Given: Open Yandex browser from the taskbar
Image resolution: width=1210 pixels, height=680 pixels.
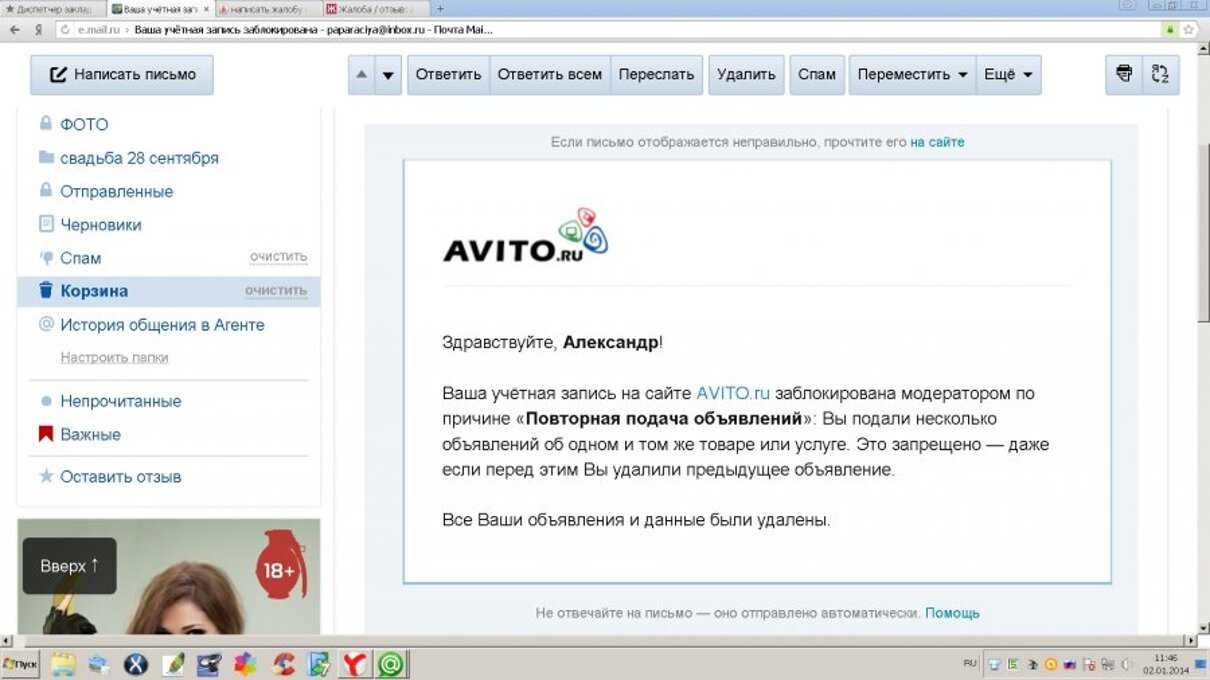Looking at the screenshot, I should [x=355, y=664].
